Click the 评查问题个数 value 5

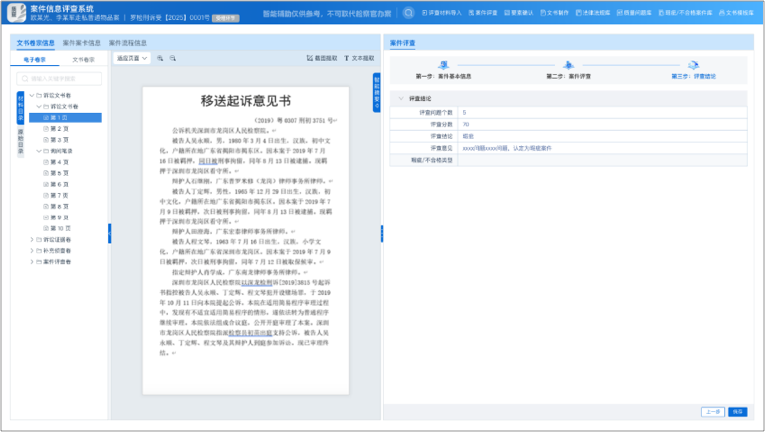pyautogui.click(x=464, y=112)
